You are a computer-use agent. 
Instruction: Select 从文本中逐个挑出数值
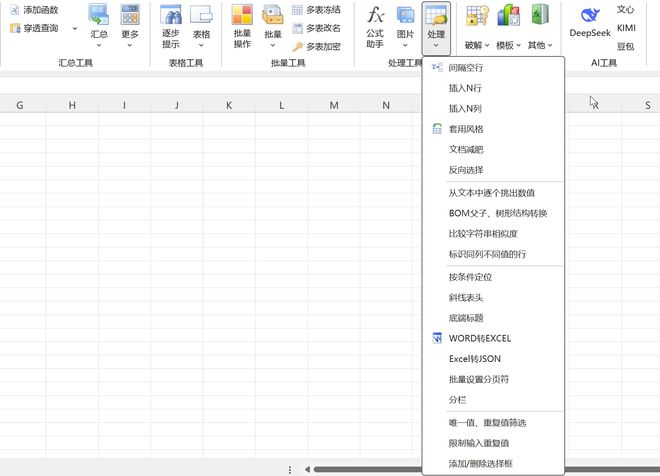point(493,193)
